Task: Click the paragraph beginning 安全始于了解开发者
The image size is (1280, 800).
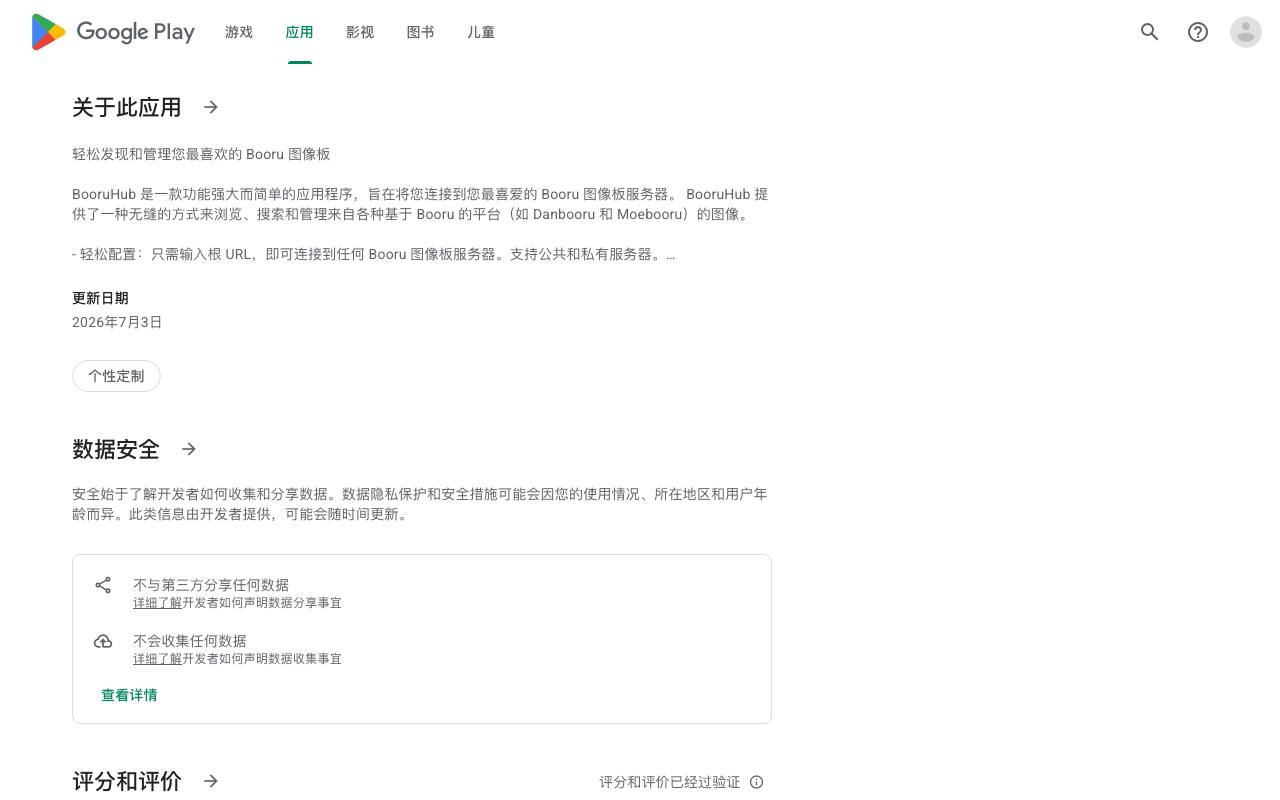Action: 420,504
